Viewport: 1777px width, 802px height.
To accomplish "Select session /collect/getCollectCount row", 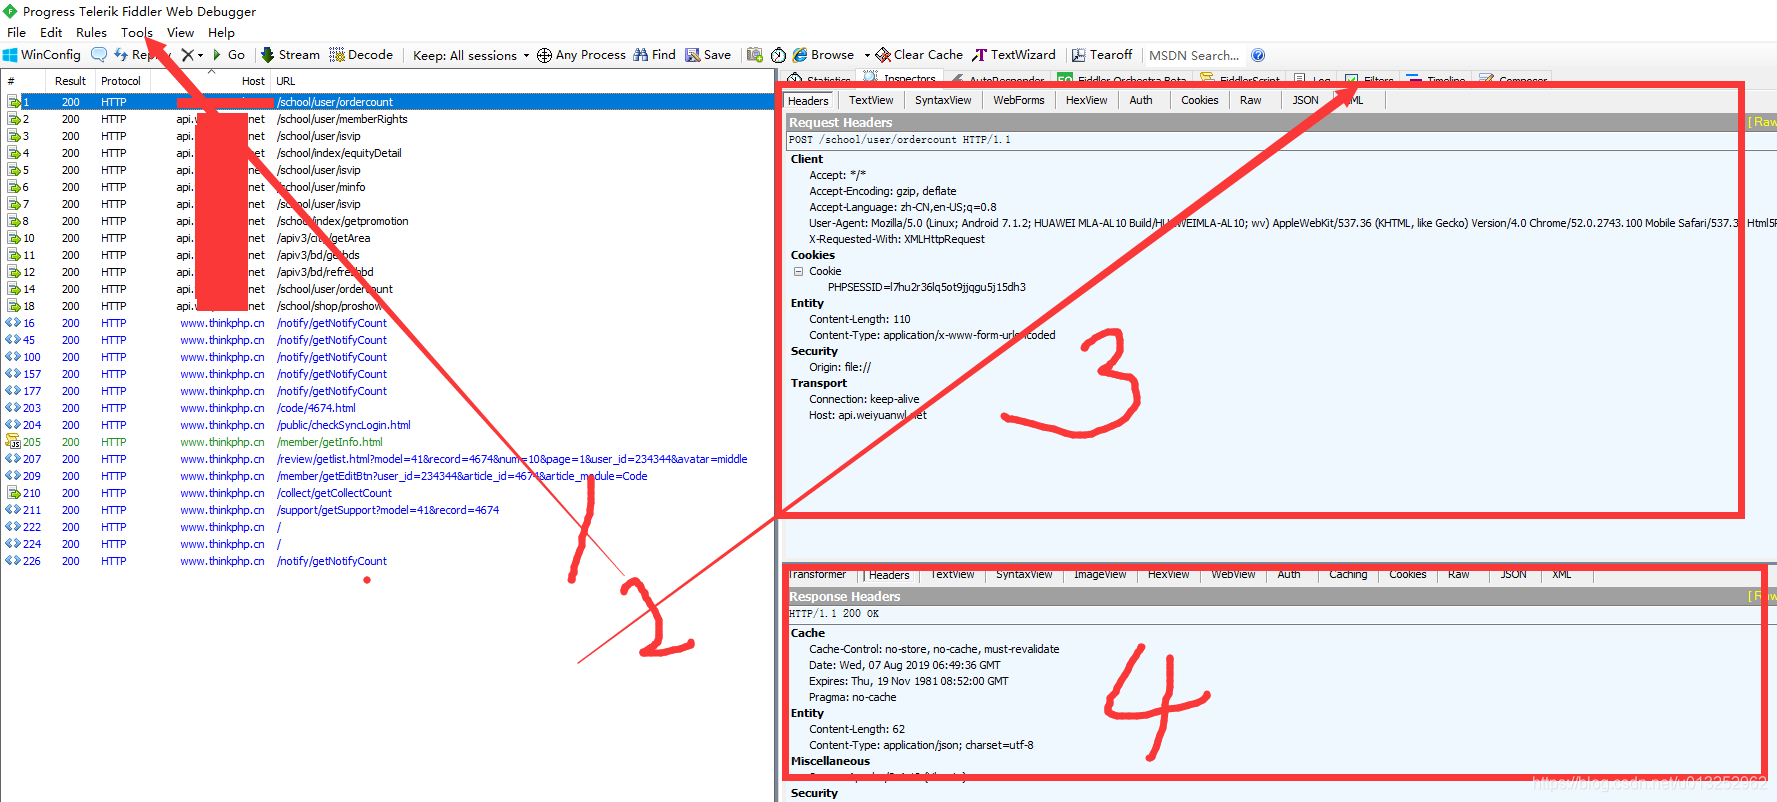I will tap(388, 493).
